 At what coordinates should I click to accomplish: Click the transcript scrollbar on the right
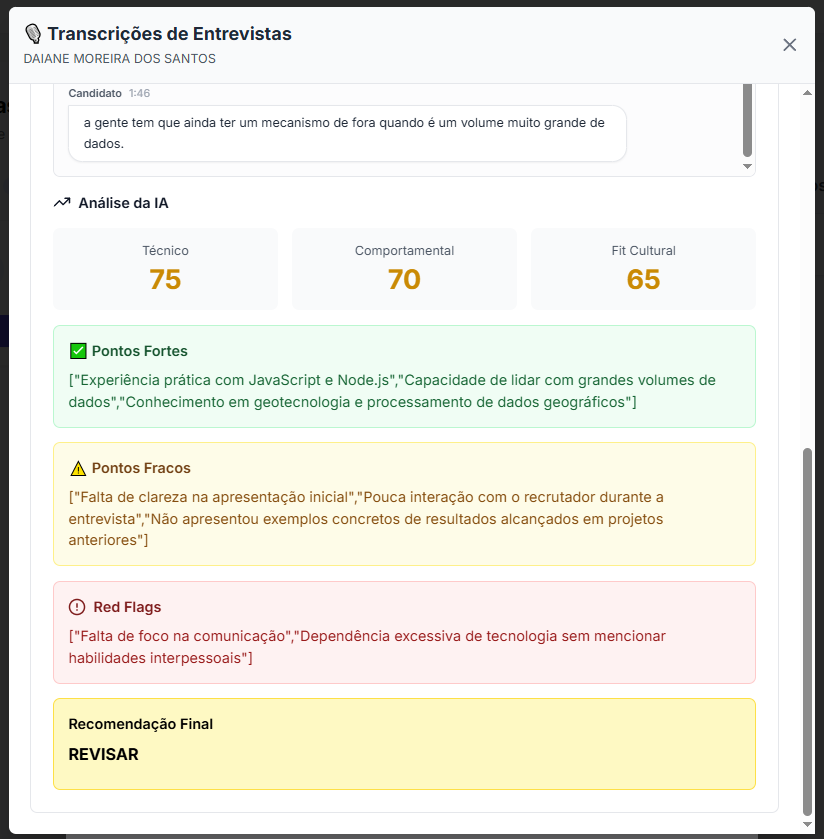(x=747, y=120)
